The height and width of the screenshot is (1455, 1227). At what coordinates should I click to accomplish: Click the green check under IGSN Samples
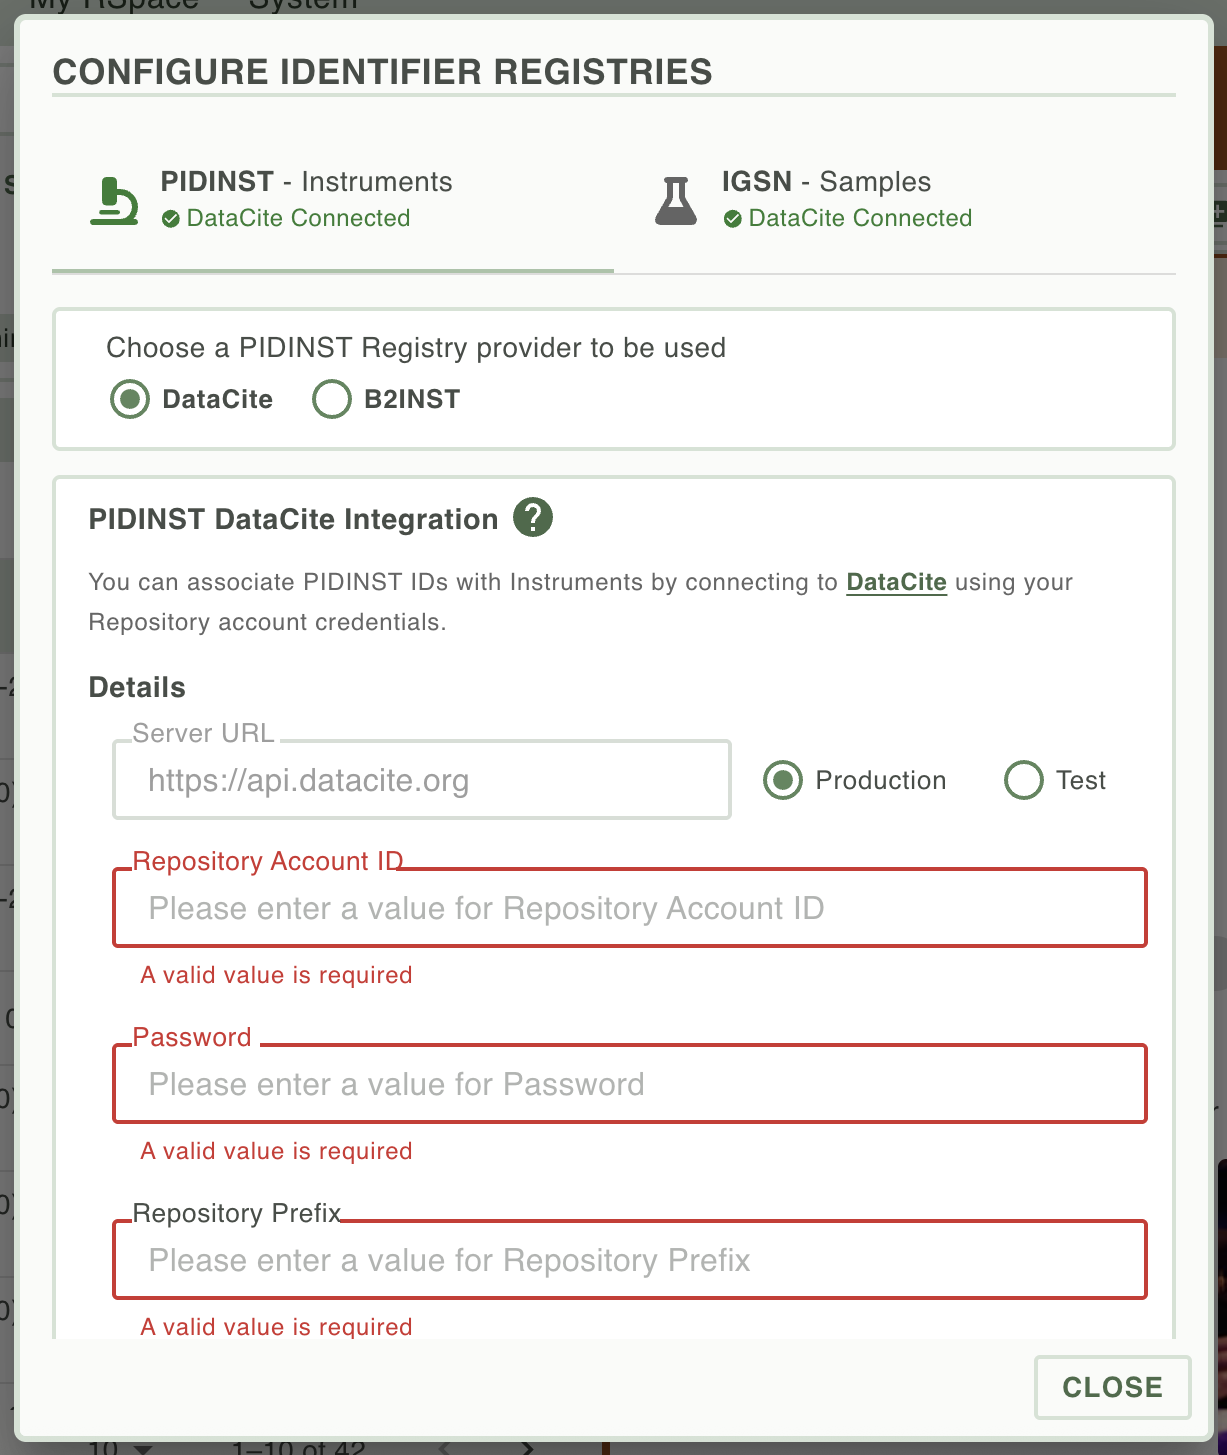[x=733, y=219]
